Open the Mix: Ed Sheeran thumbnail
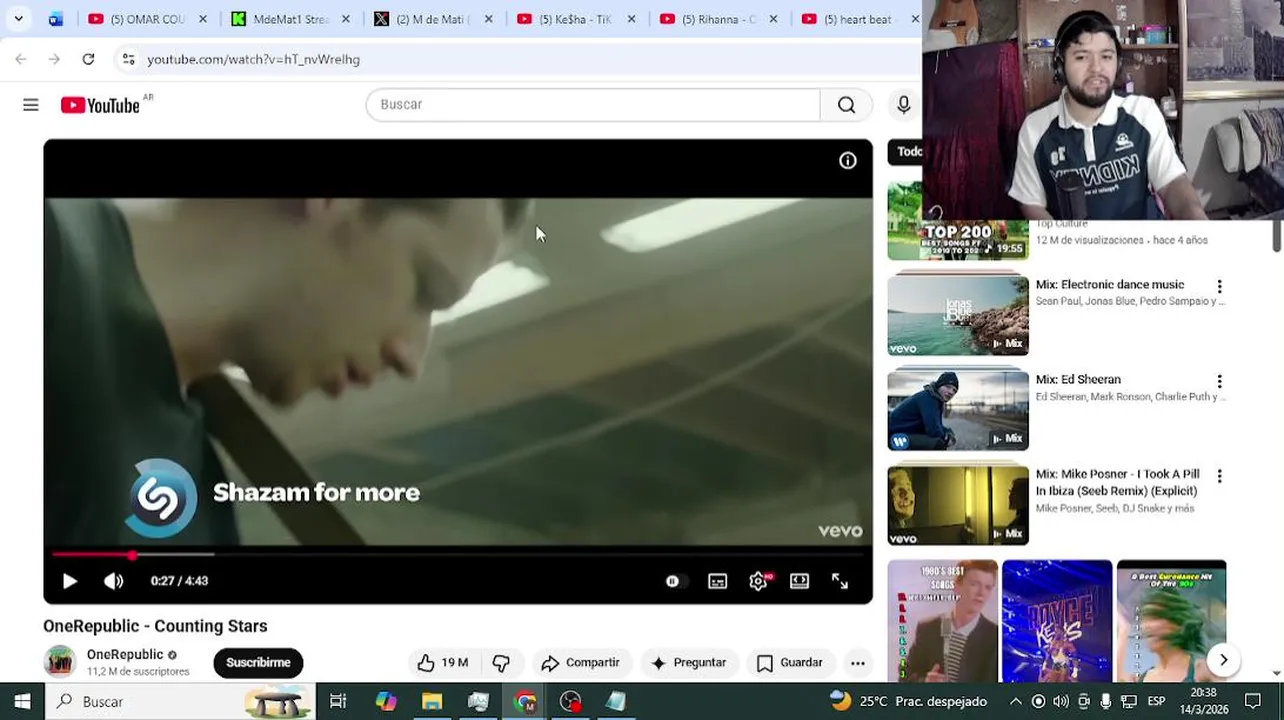Screen dimensions: 1284x720 click(x=958, y=410)
